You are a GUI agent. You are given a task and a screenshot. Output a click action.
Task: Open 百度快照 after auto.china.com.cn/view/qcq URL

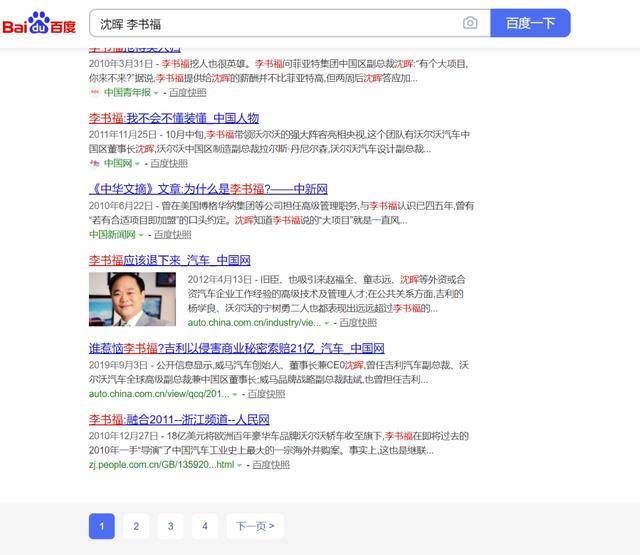tap(266, 394)
